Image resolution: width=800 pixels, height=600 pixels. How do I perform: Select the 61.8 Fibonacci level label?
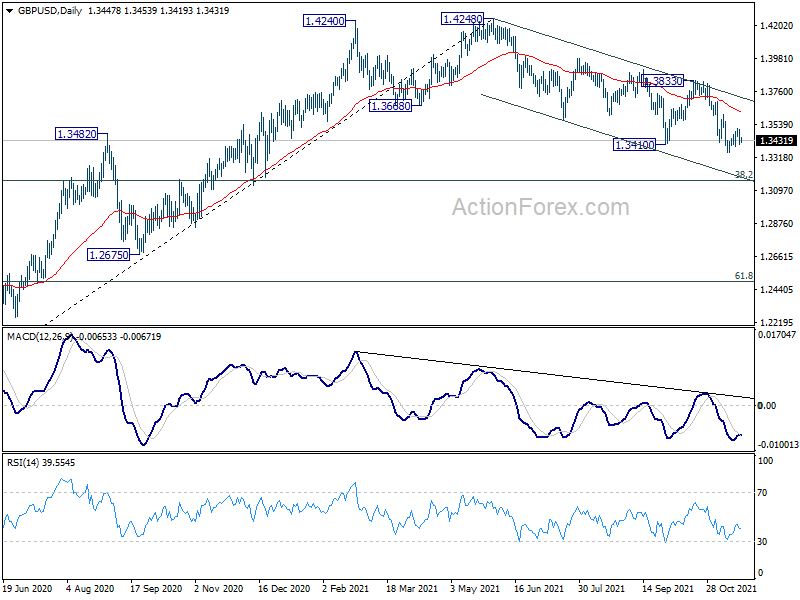click(x=744, y=276)
